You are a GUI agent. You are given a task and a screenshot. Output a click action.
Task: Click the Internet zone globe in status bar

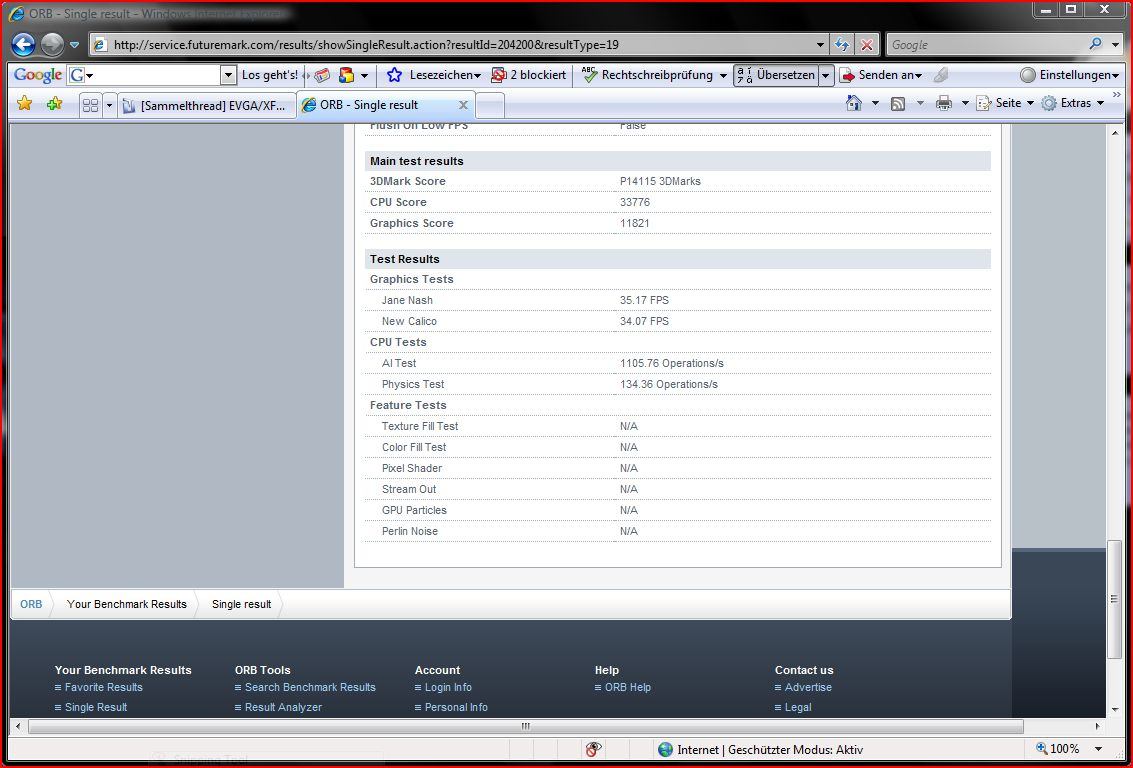point(665,749)
